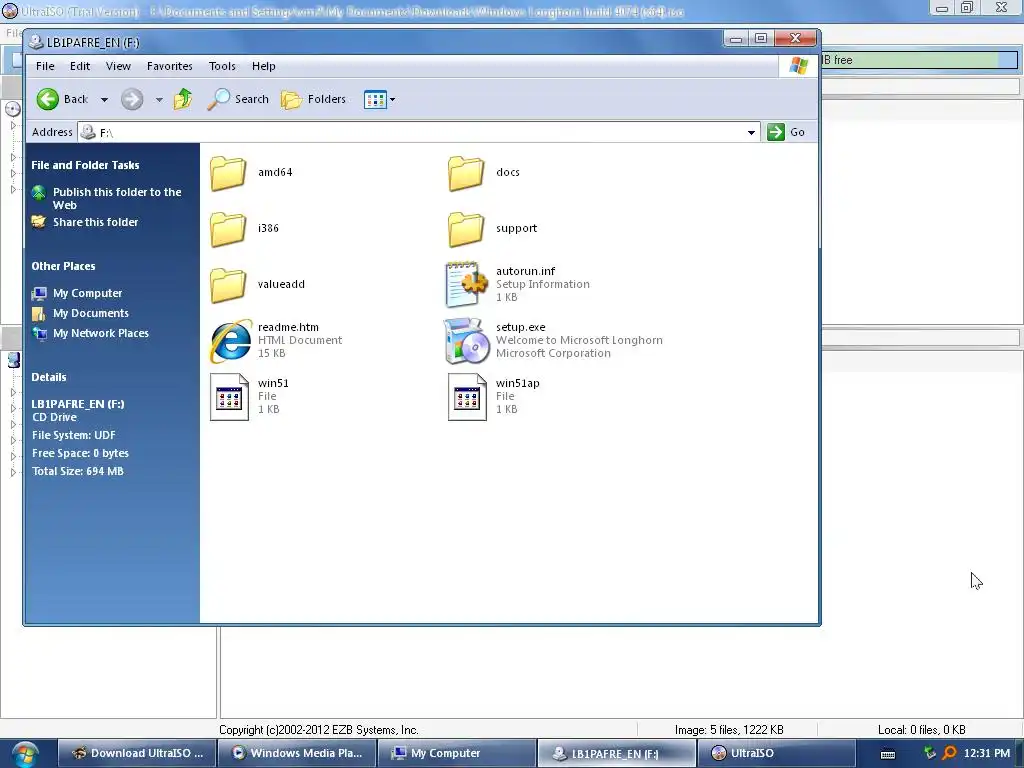
Task: Select the i386 folder icon
Action: click(x=228, y=229)
